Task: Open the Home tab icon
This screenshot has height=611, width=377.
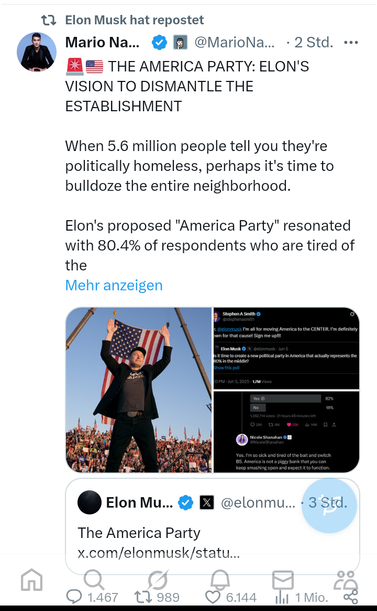Action: [32, 579]
